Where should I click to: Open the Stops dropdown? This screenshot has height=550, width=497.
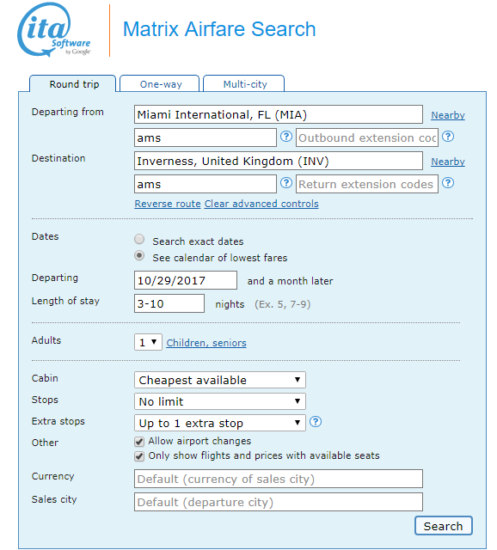pyautogui.click(x=220, y=401)
